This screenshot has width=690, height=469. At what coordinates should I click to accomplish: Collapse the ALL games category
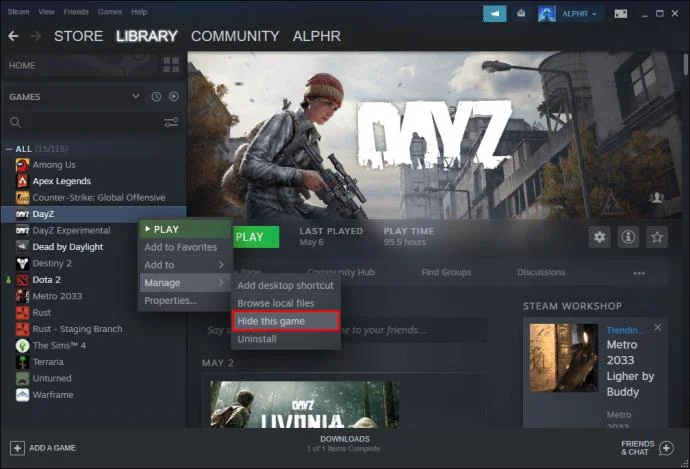pos(9,149)
